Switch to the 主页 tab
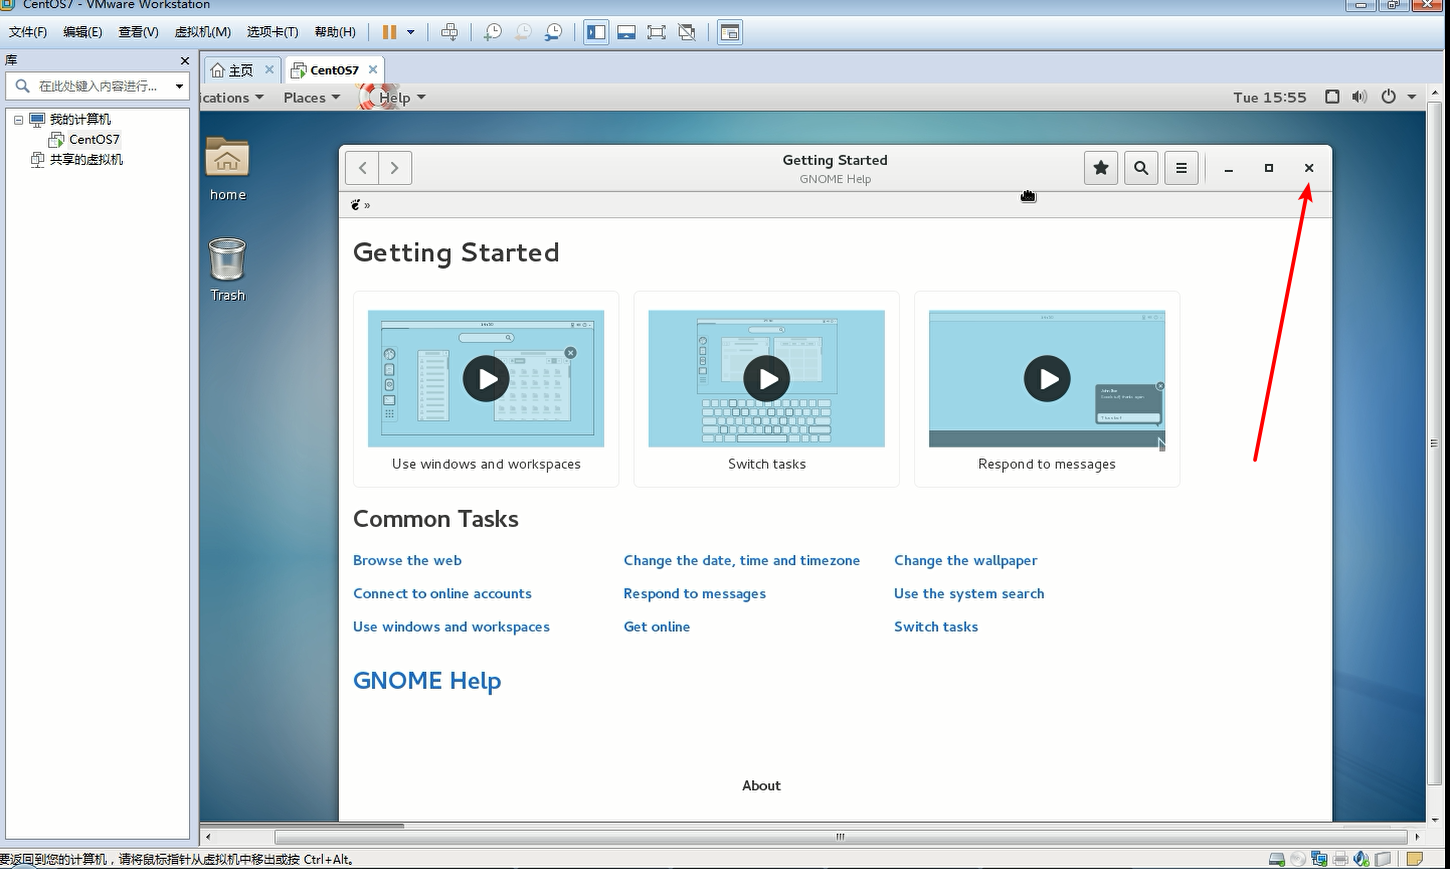 pyautogui.click(x=232, y=70)
